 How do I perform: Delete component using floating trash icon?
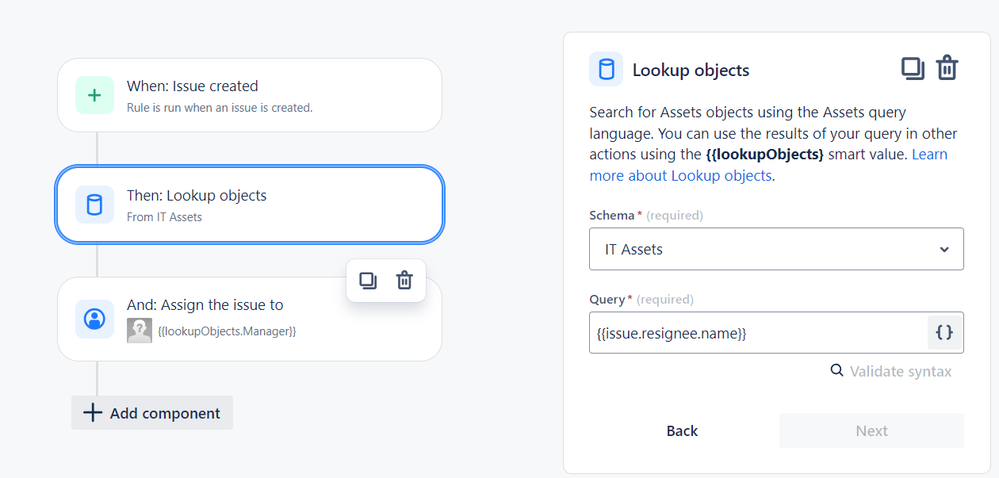pos(405,280)
